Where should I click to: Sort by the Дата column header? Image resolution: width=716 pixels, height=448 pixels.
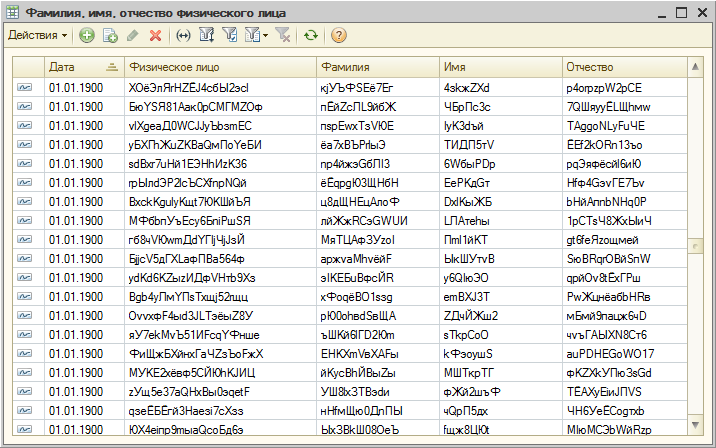coord(84,67)
